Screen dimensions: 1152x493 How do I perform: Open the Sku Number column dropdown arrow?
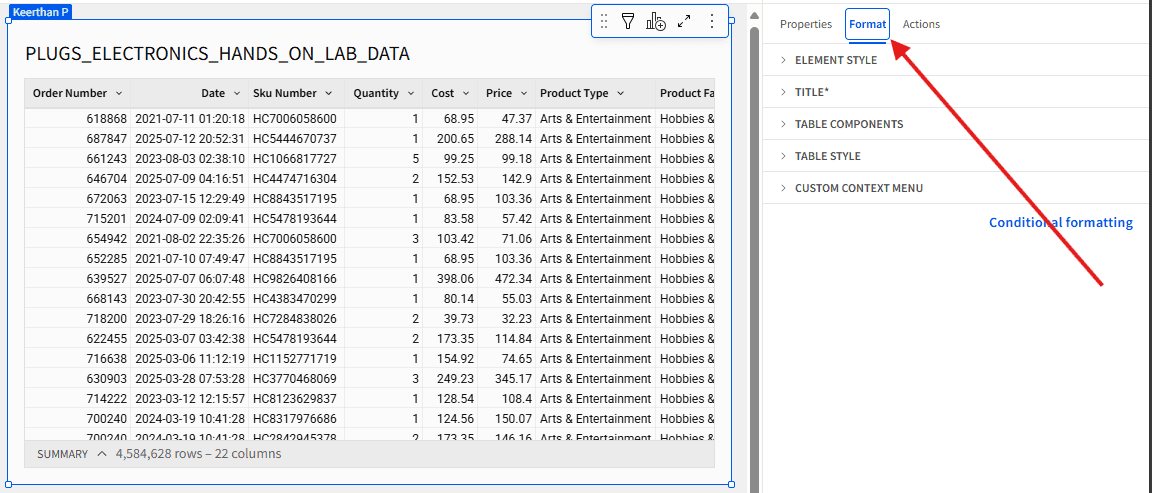point(328,93)
